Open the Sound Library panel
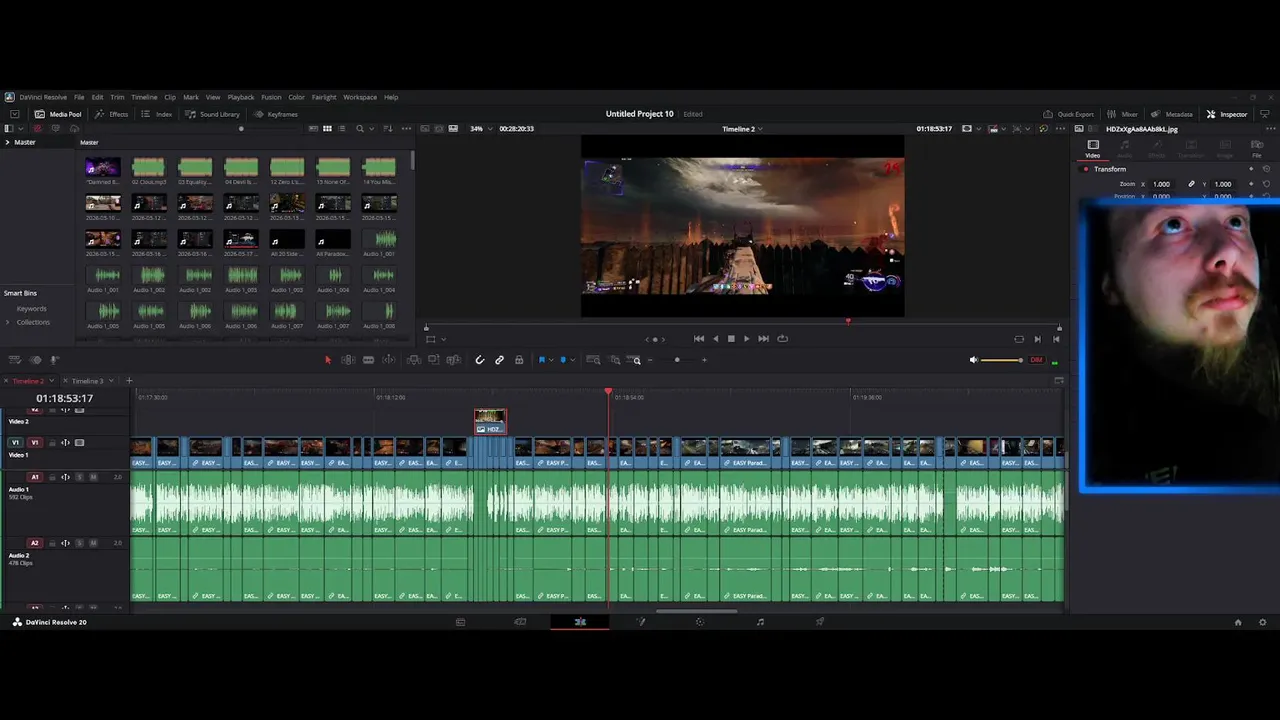This screenshot has height=720, width=1280. (213, 114)
